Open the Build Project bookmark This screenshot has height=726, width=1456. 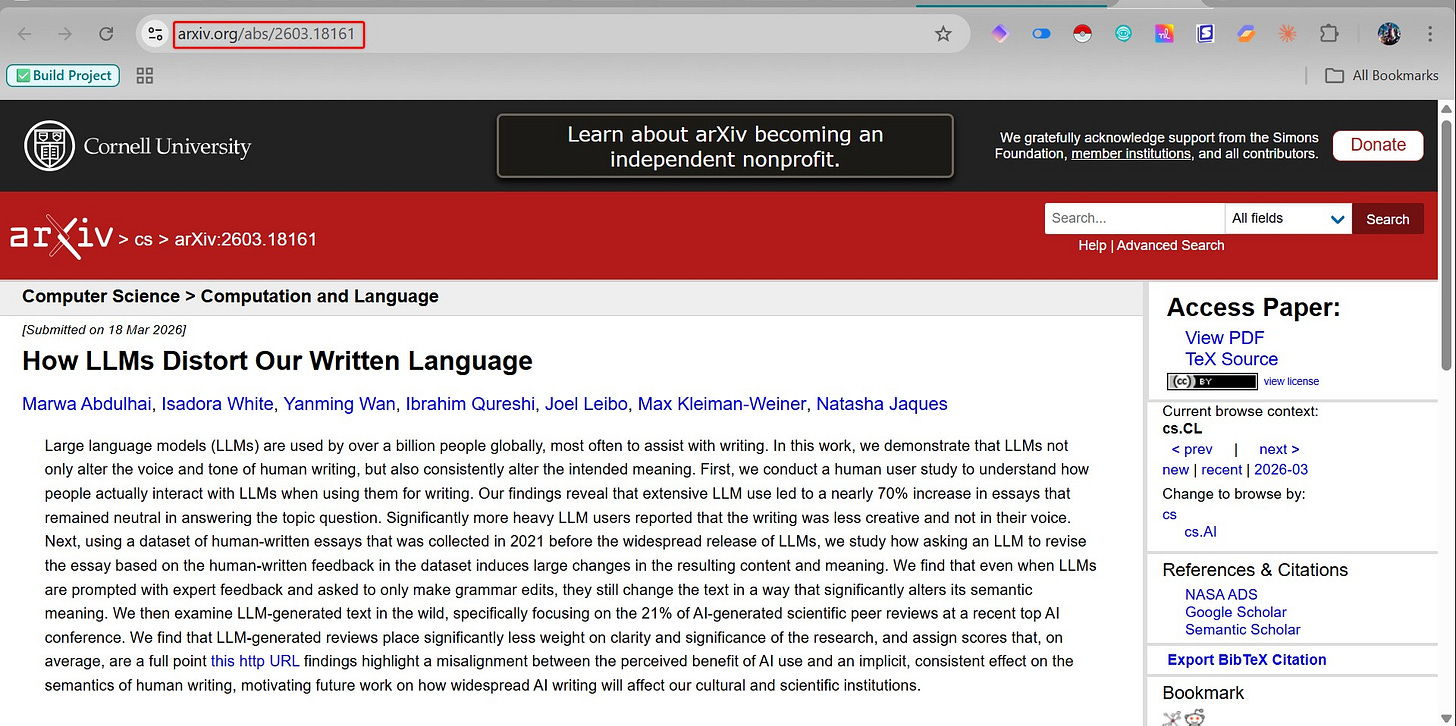62,75
